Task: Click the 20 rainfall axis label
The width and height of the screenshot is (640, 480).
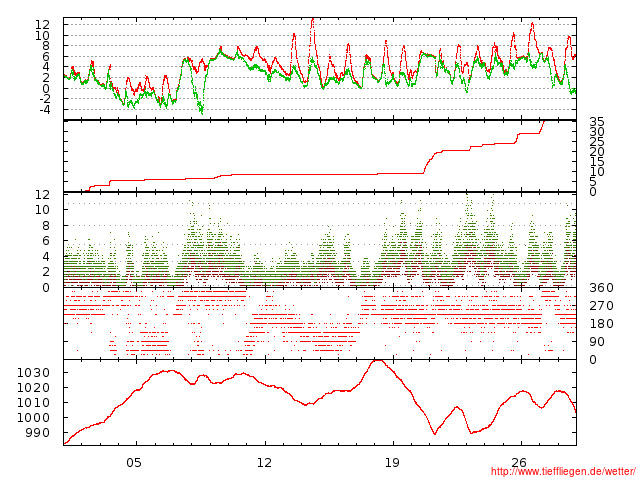Action: [x=597, y=151]
